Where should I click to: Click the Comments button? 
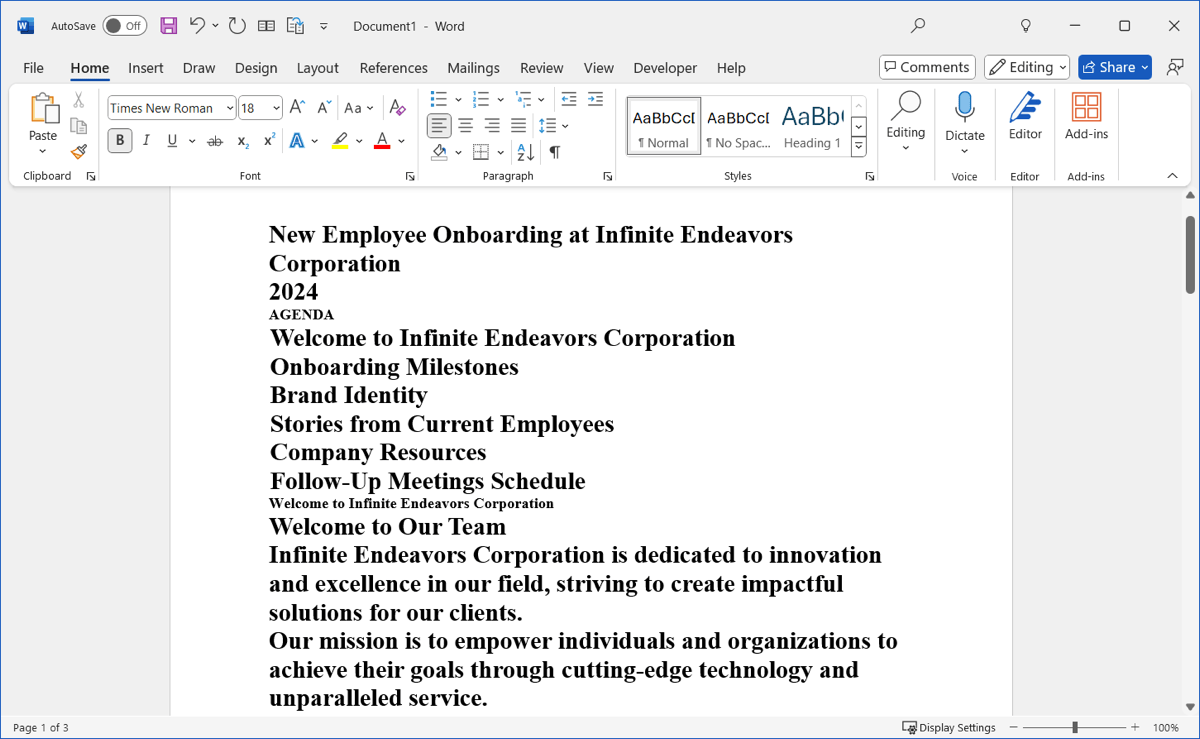tap(927, 67)
